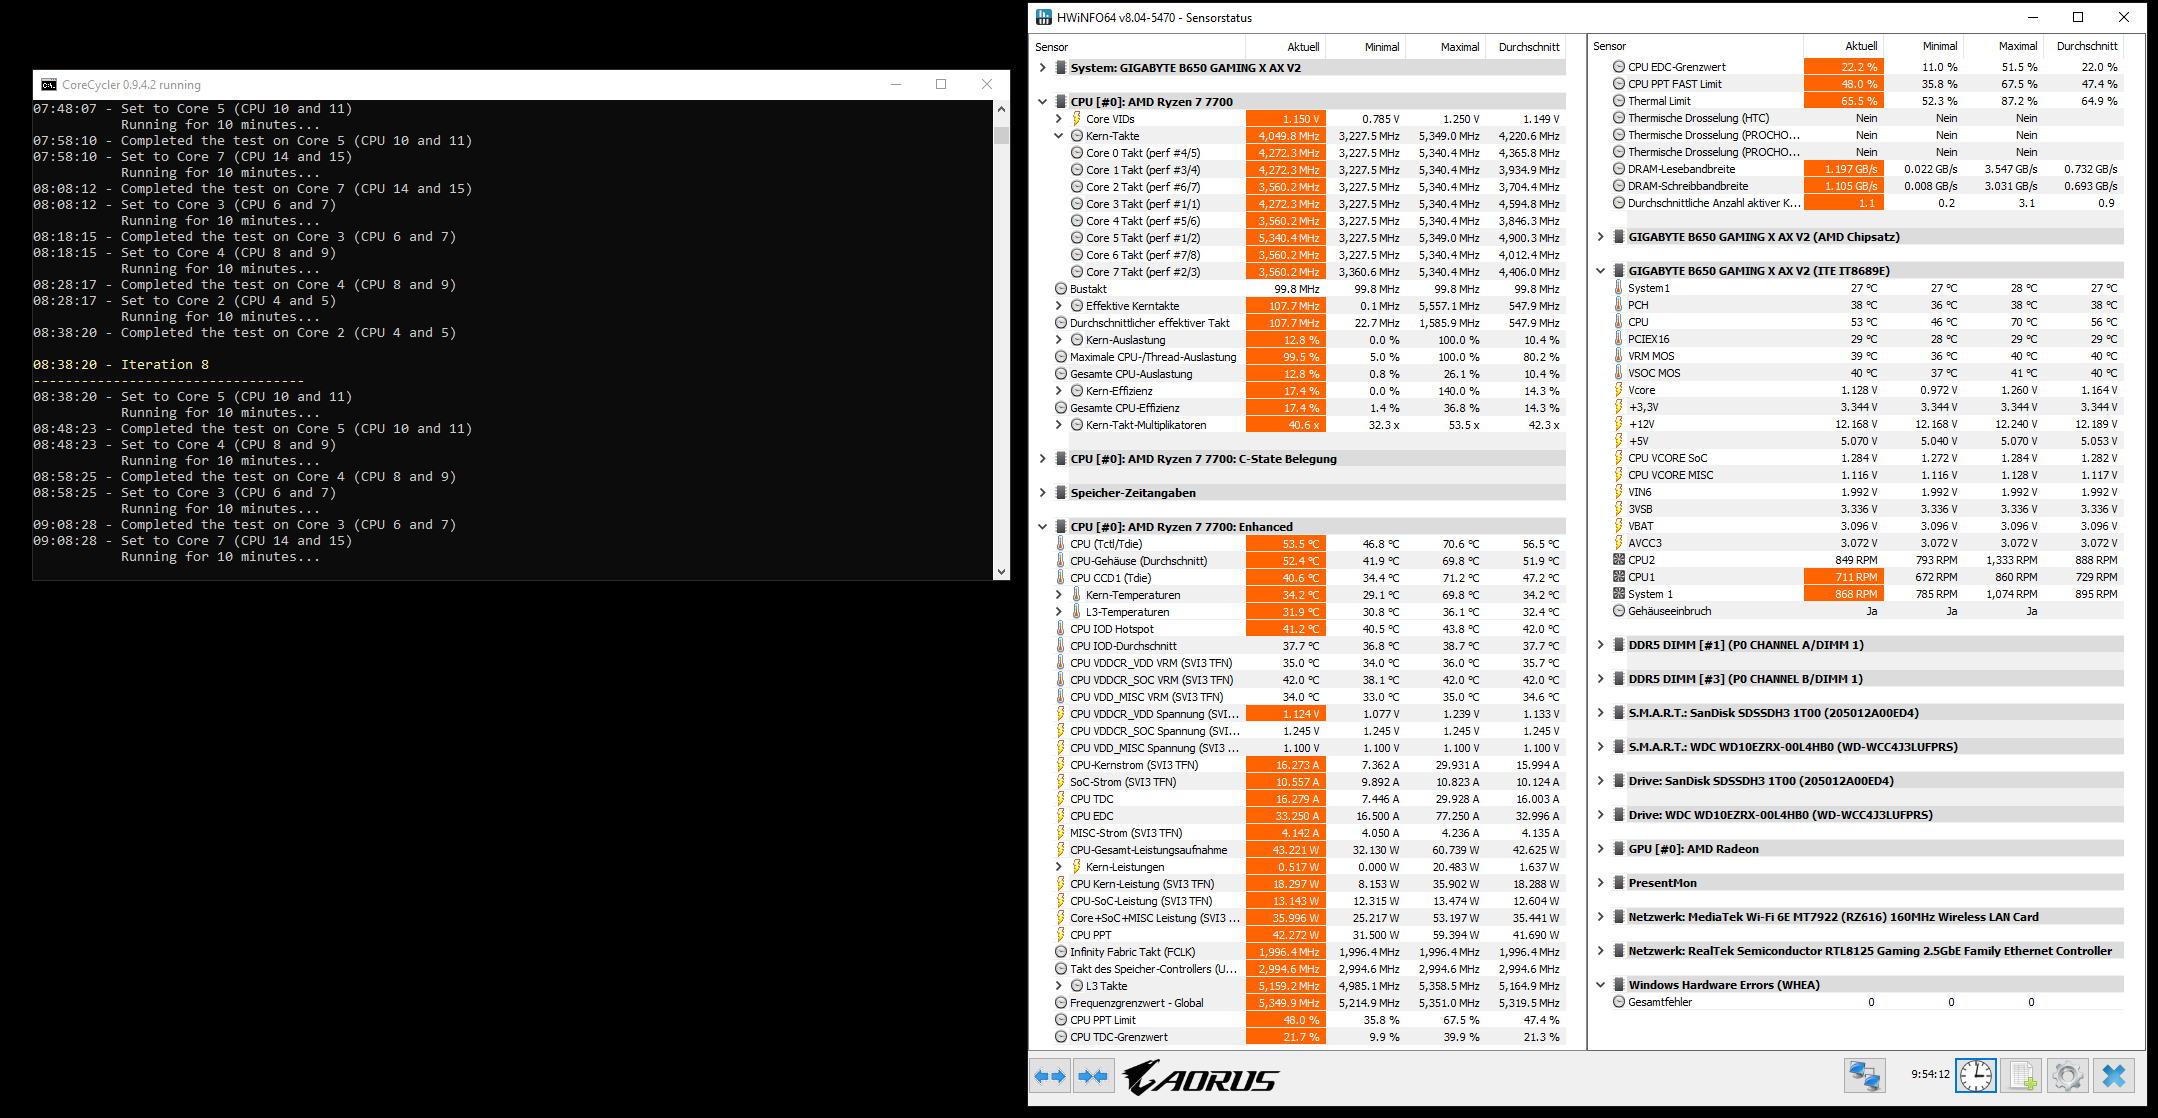Collapse the Kern-Takte tree node
Image resolution: width=2158 pixels, height=1118 pixels.
pos(1059,136)
